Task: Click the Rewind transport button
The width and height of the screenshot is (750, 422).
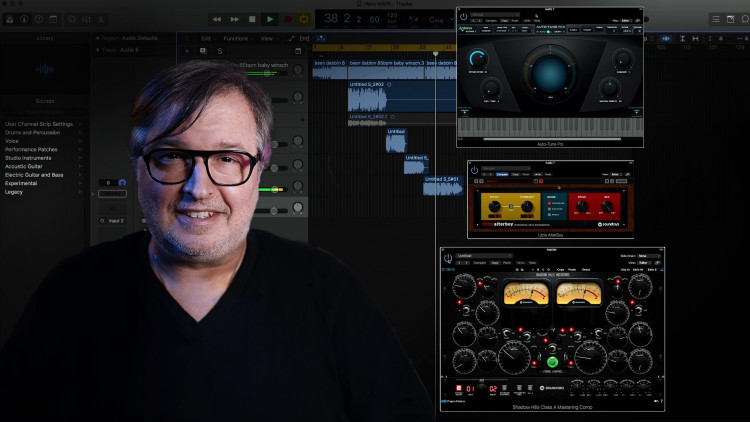Action: click(x=217, y=19)
